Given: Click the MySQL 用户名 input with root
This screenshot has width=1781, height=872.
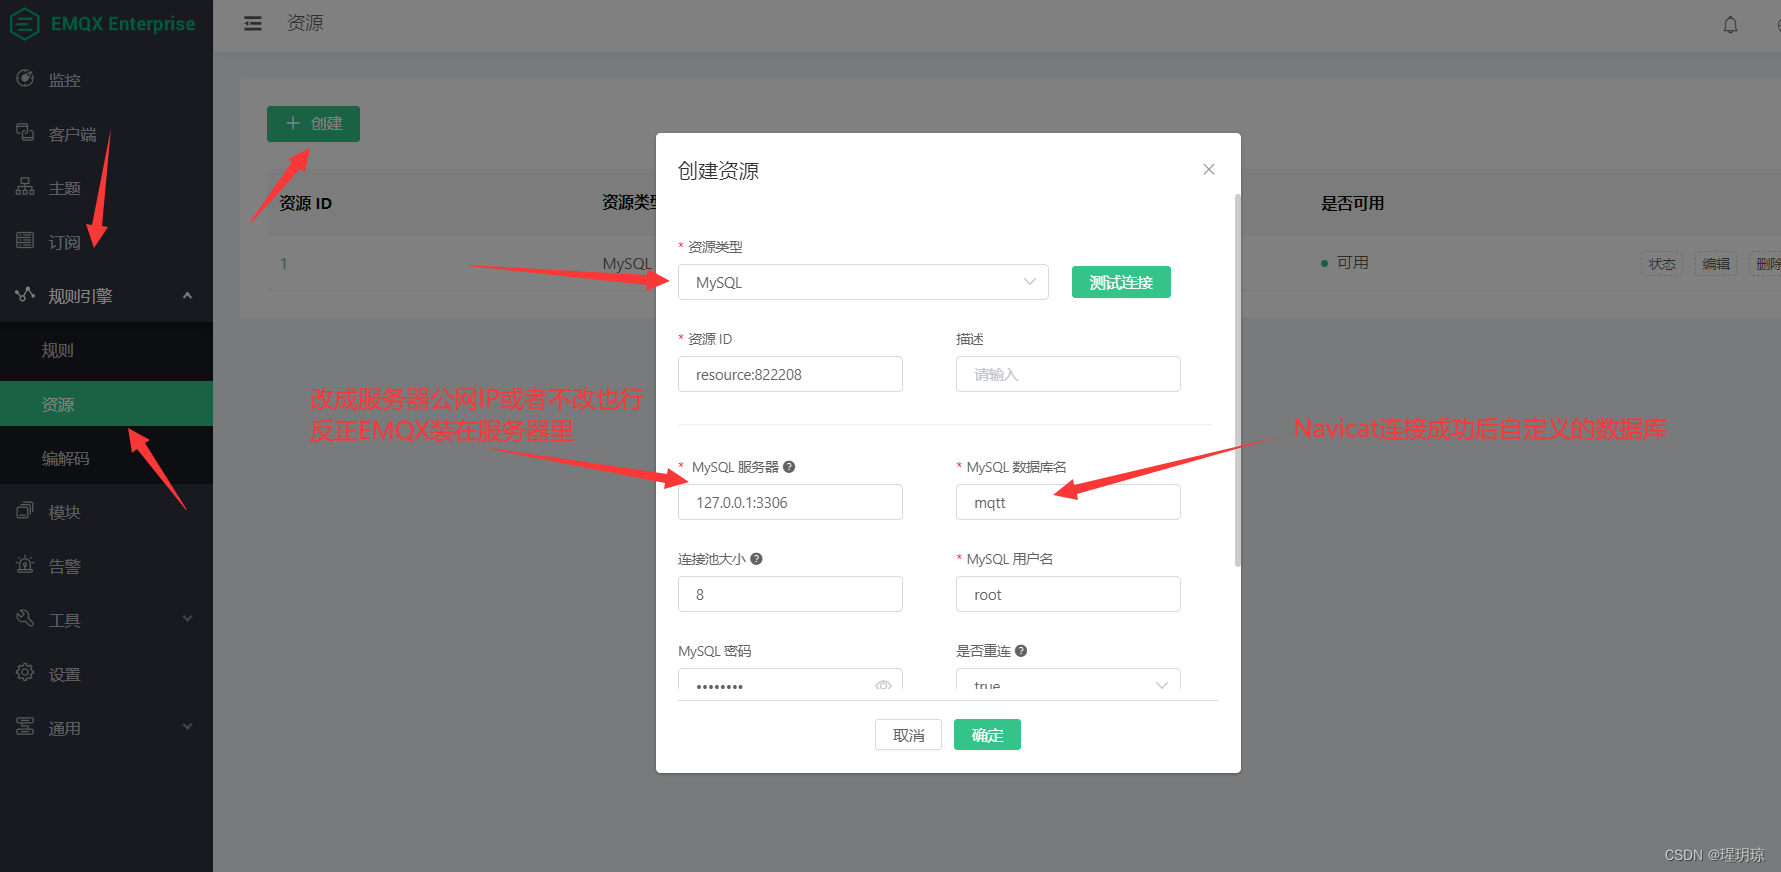Looking at the screenshot, I should point(1068,594).
